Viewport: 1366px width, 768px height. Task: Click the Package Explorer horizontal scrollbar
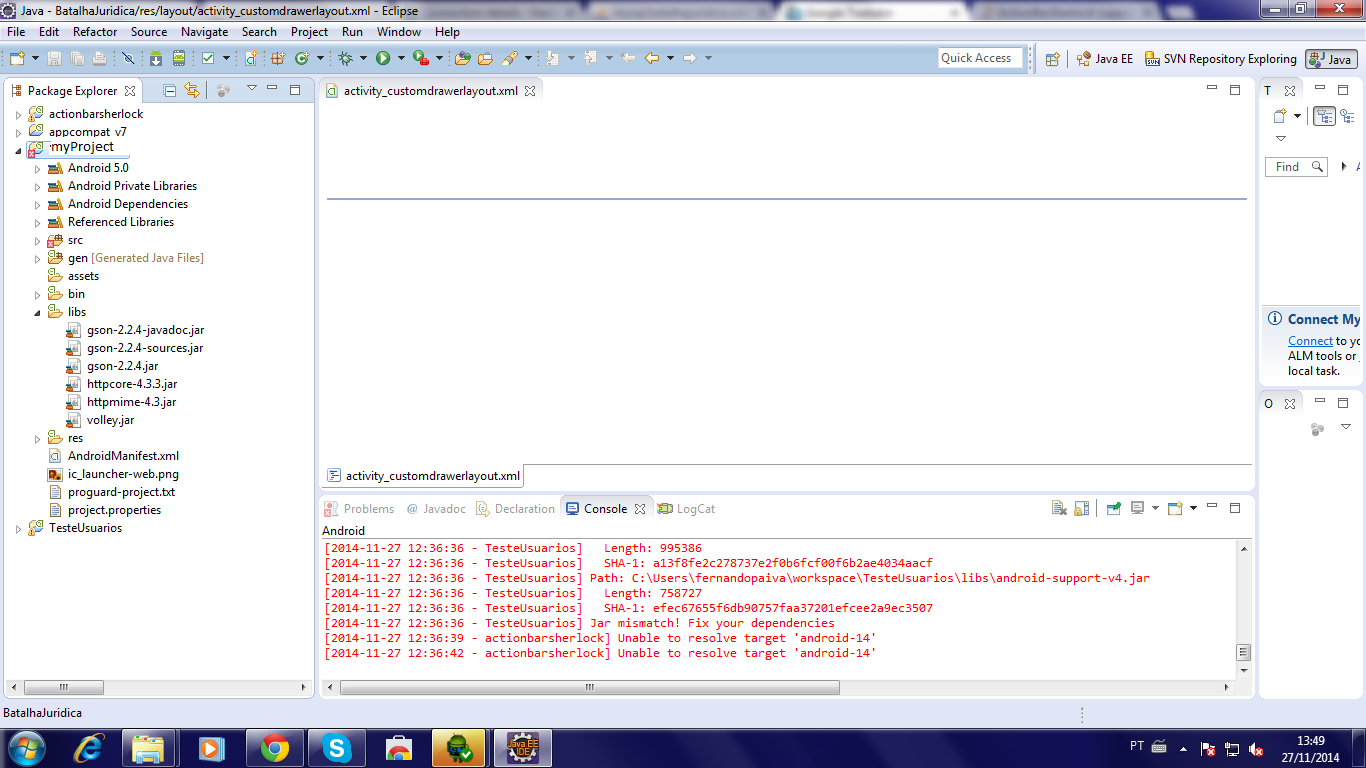(x=63, y=687)
